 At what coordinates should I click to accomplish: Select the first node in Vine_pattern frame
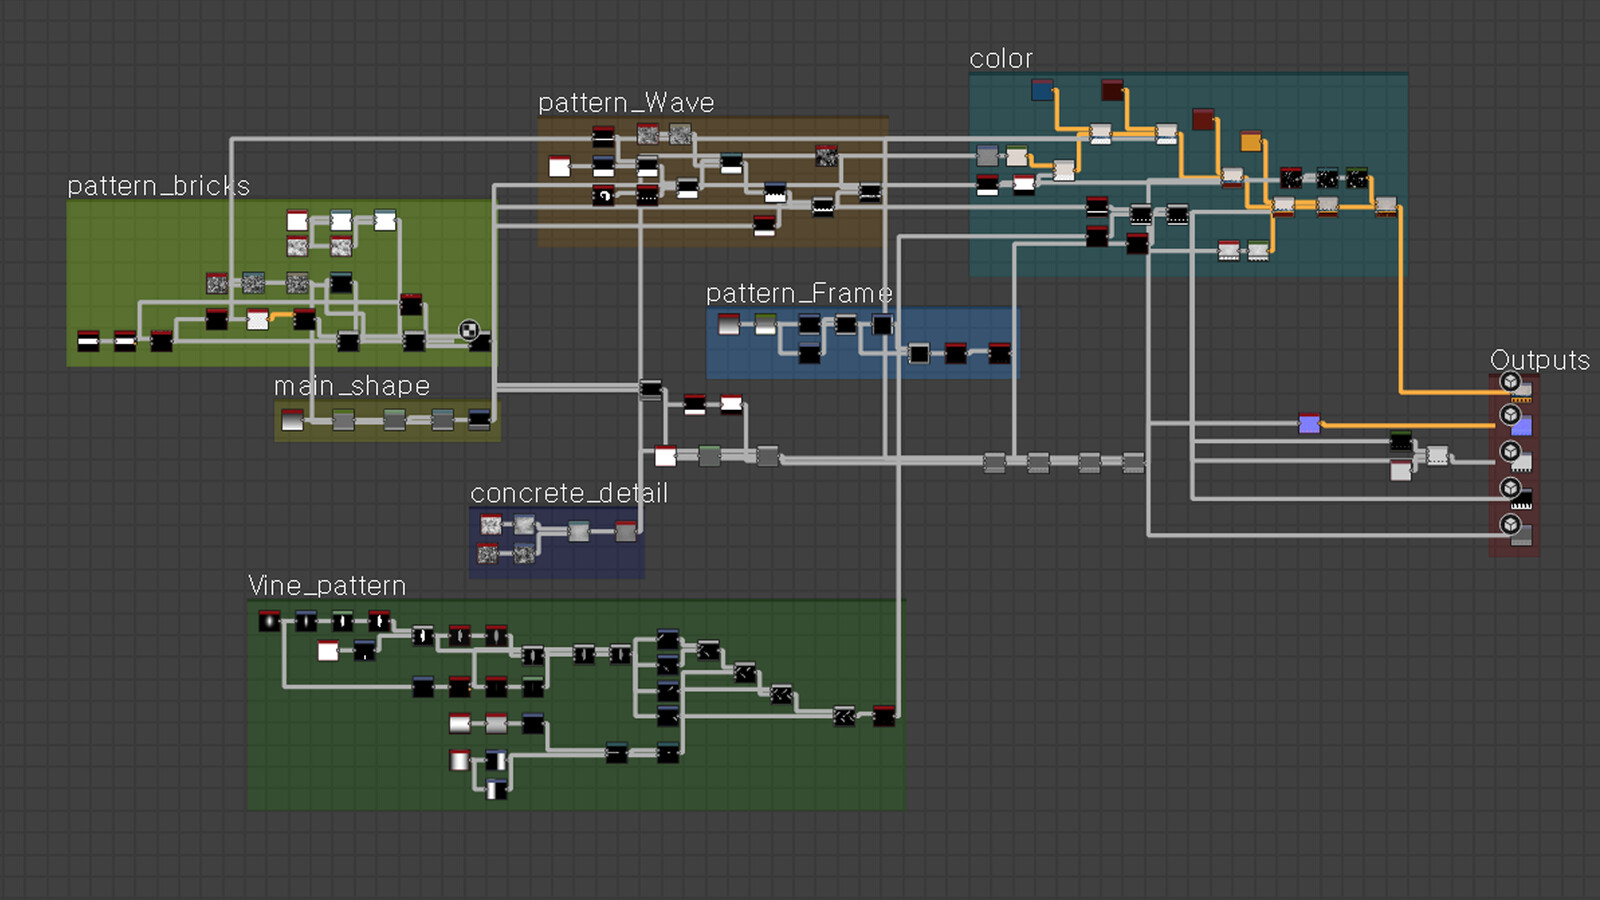point(269,621)
